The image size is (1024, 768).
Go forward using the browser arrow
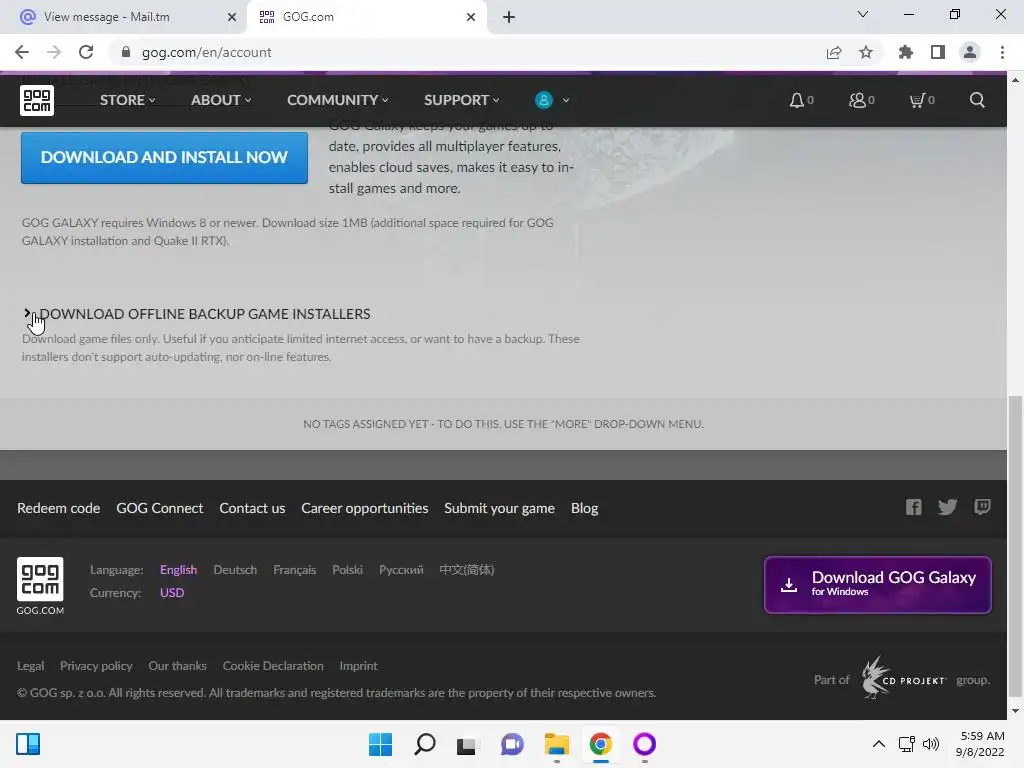[x=54, y=52]
